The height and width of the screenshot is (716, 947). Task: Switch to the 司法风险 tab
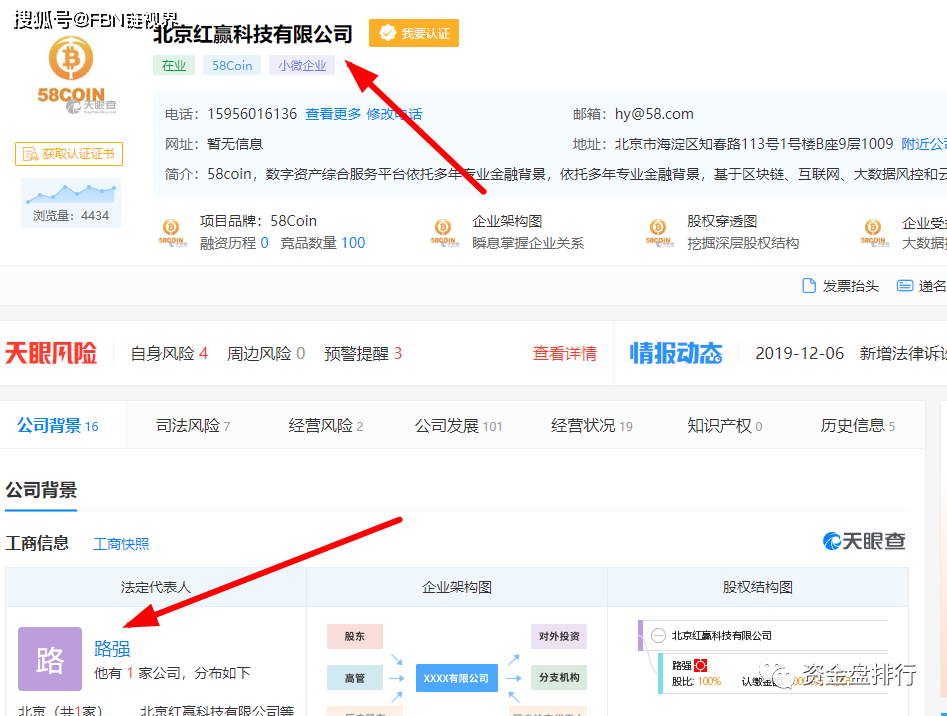tap(193, 426)
